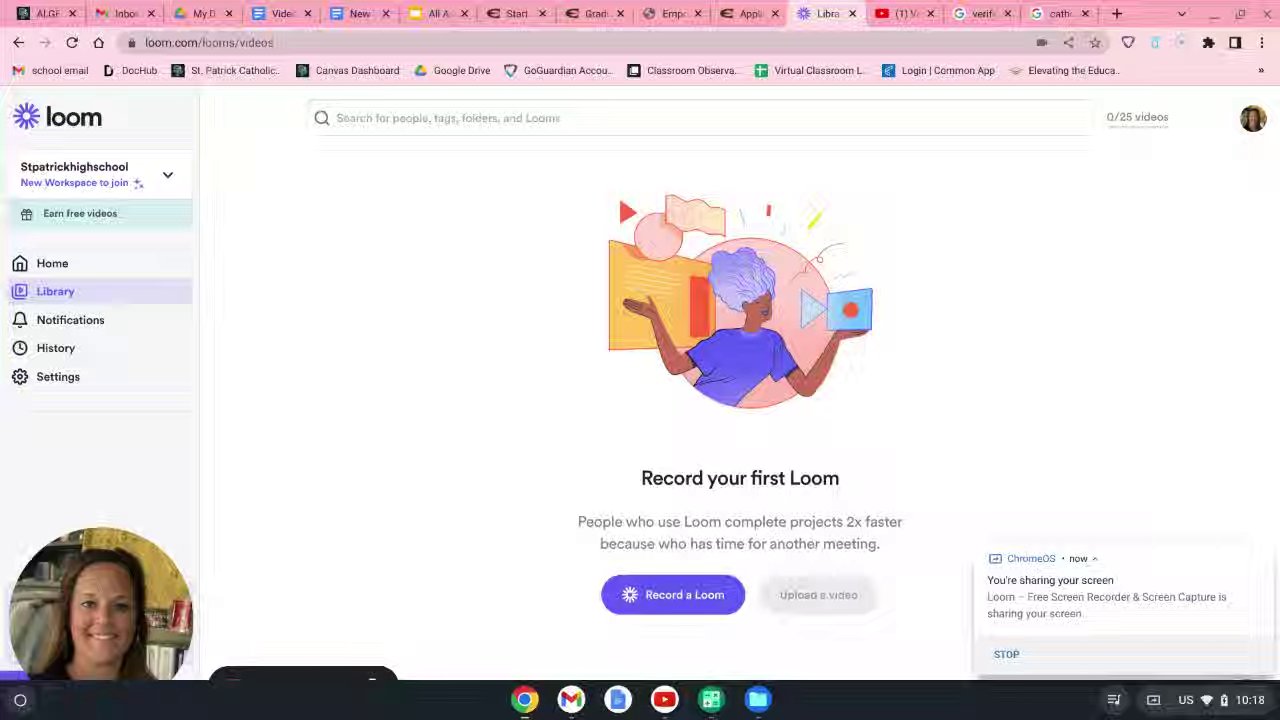The image size is (1280, 720).
Task: Open the Chrome extensions puzzle icon
Action: click(1208, 43)
